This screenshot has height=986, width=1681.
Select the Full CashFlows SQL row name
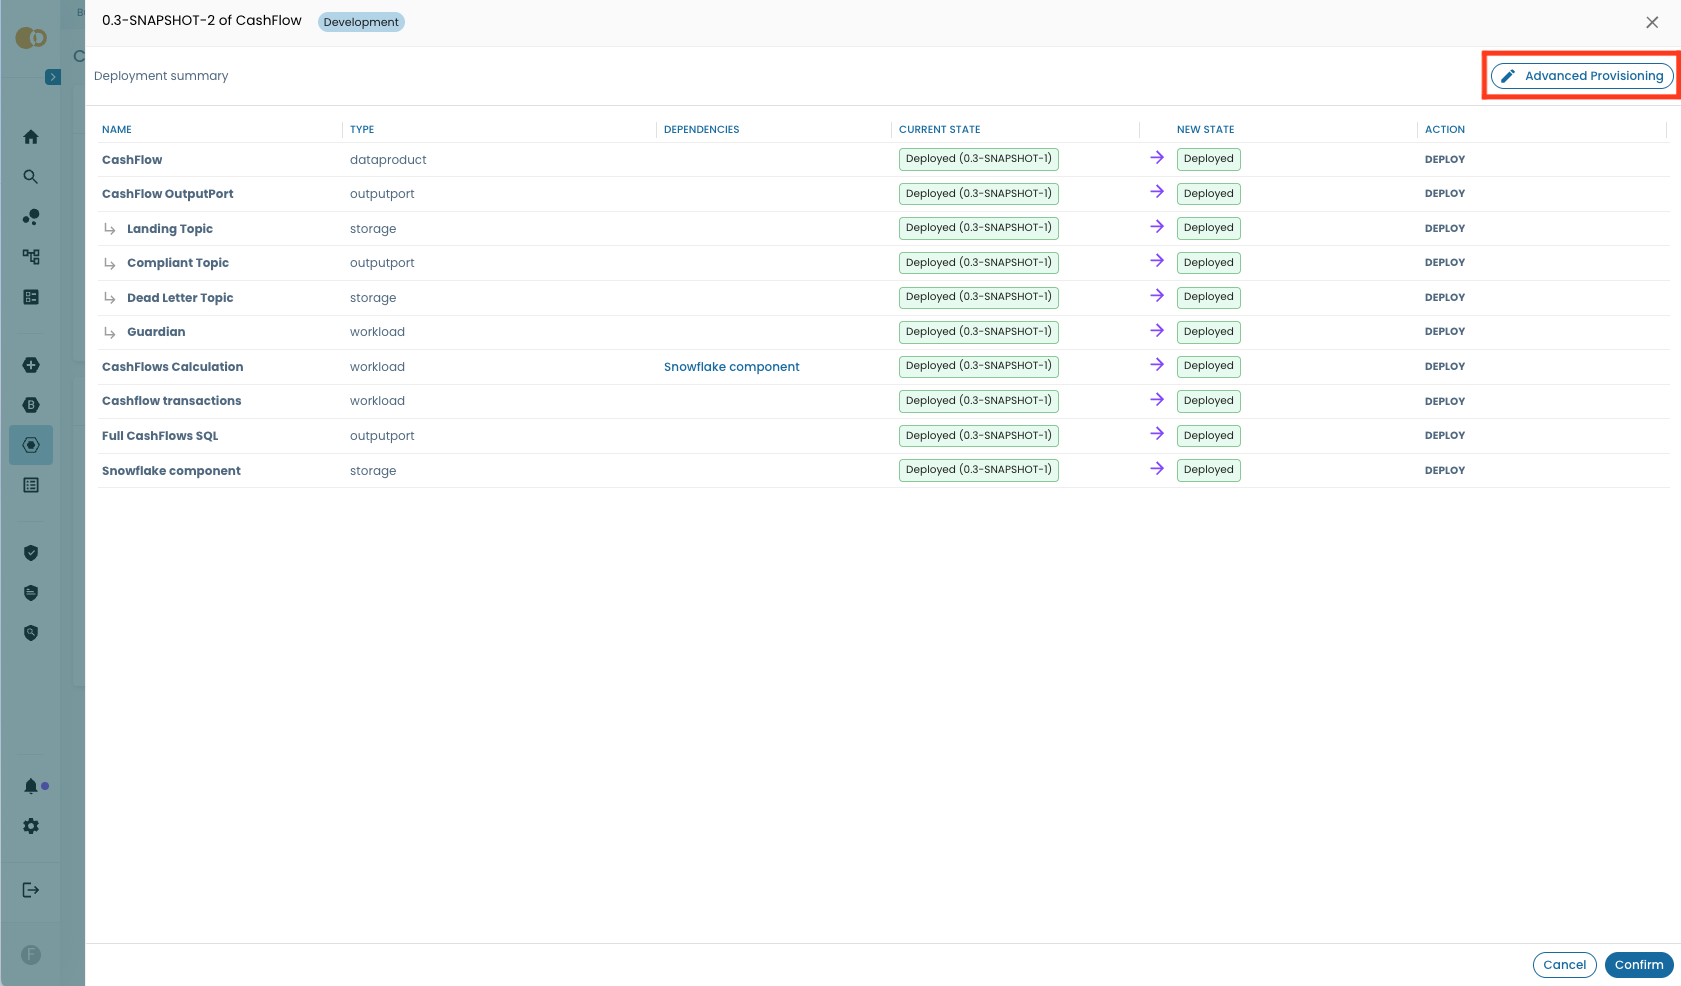click(160, 436)
